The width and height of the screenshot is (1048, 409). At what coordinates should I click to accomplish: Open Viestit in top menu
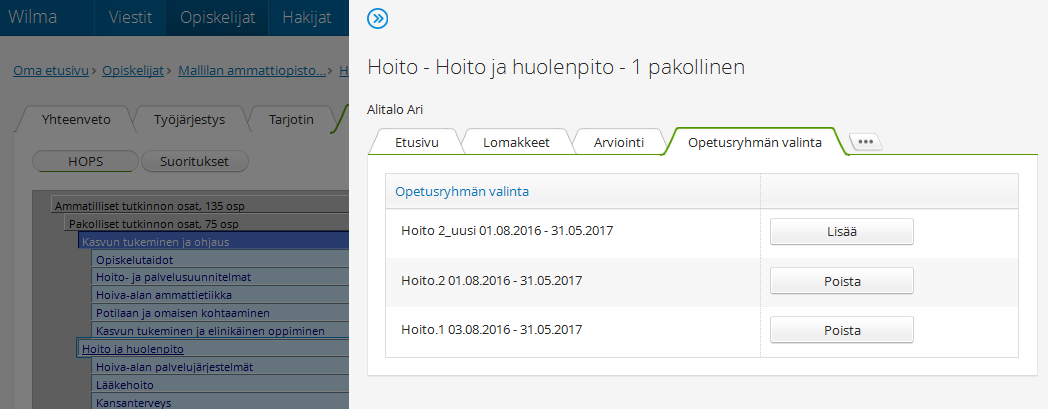137,17
